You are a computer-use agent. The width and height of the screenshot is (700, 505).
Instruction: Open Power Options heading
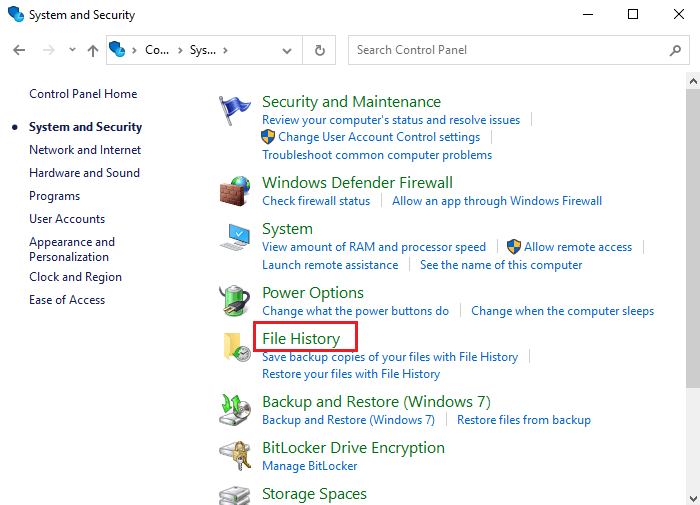[x=313, y=293]
